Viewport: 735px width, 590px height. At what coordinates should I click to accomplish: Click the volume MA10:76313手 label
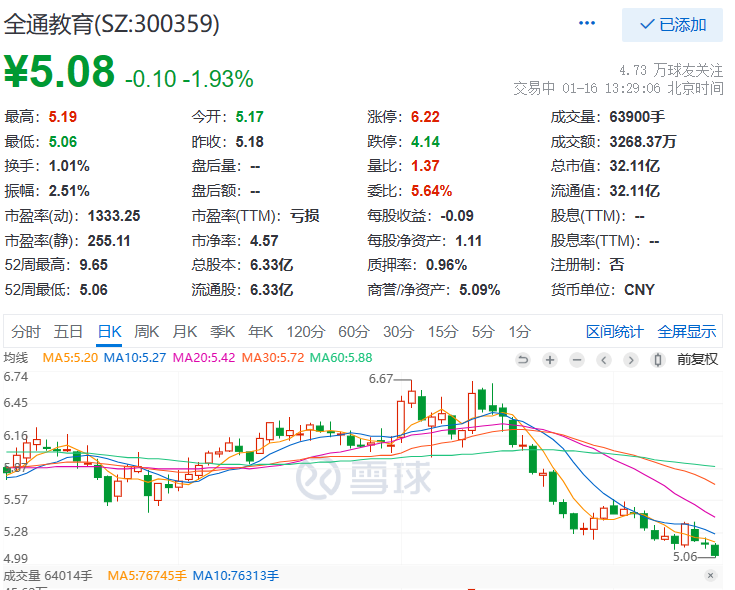[236, 575]
